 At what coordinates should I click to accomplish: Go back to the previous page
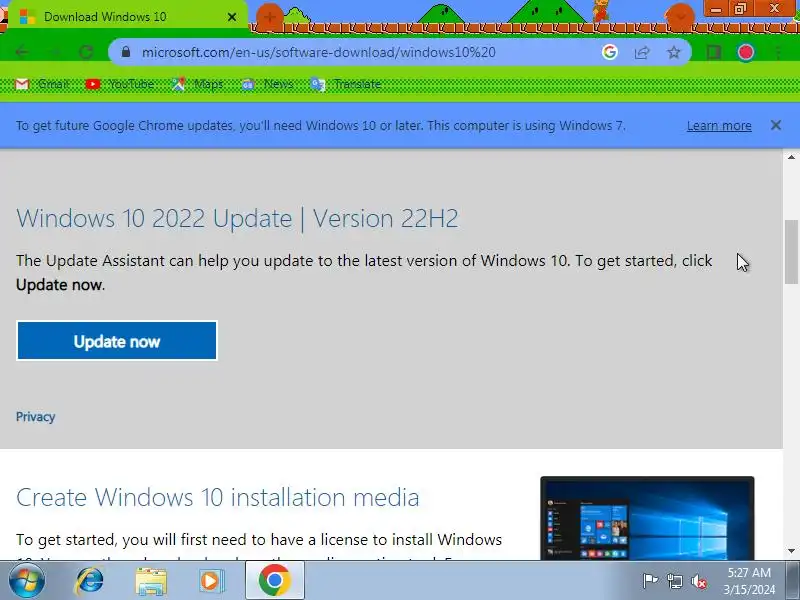pyautogui.click(x=21, y=52)
